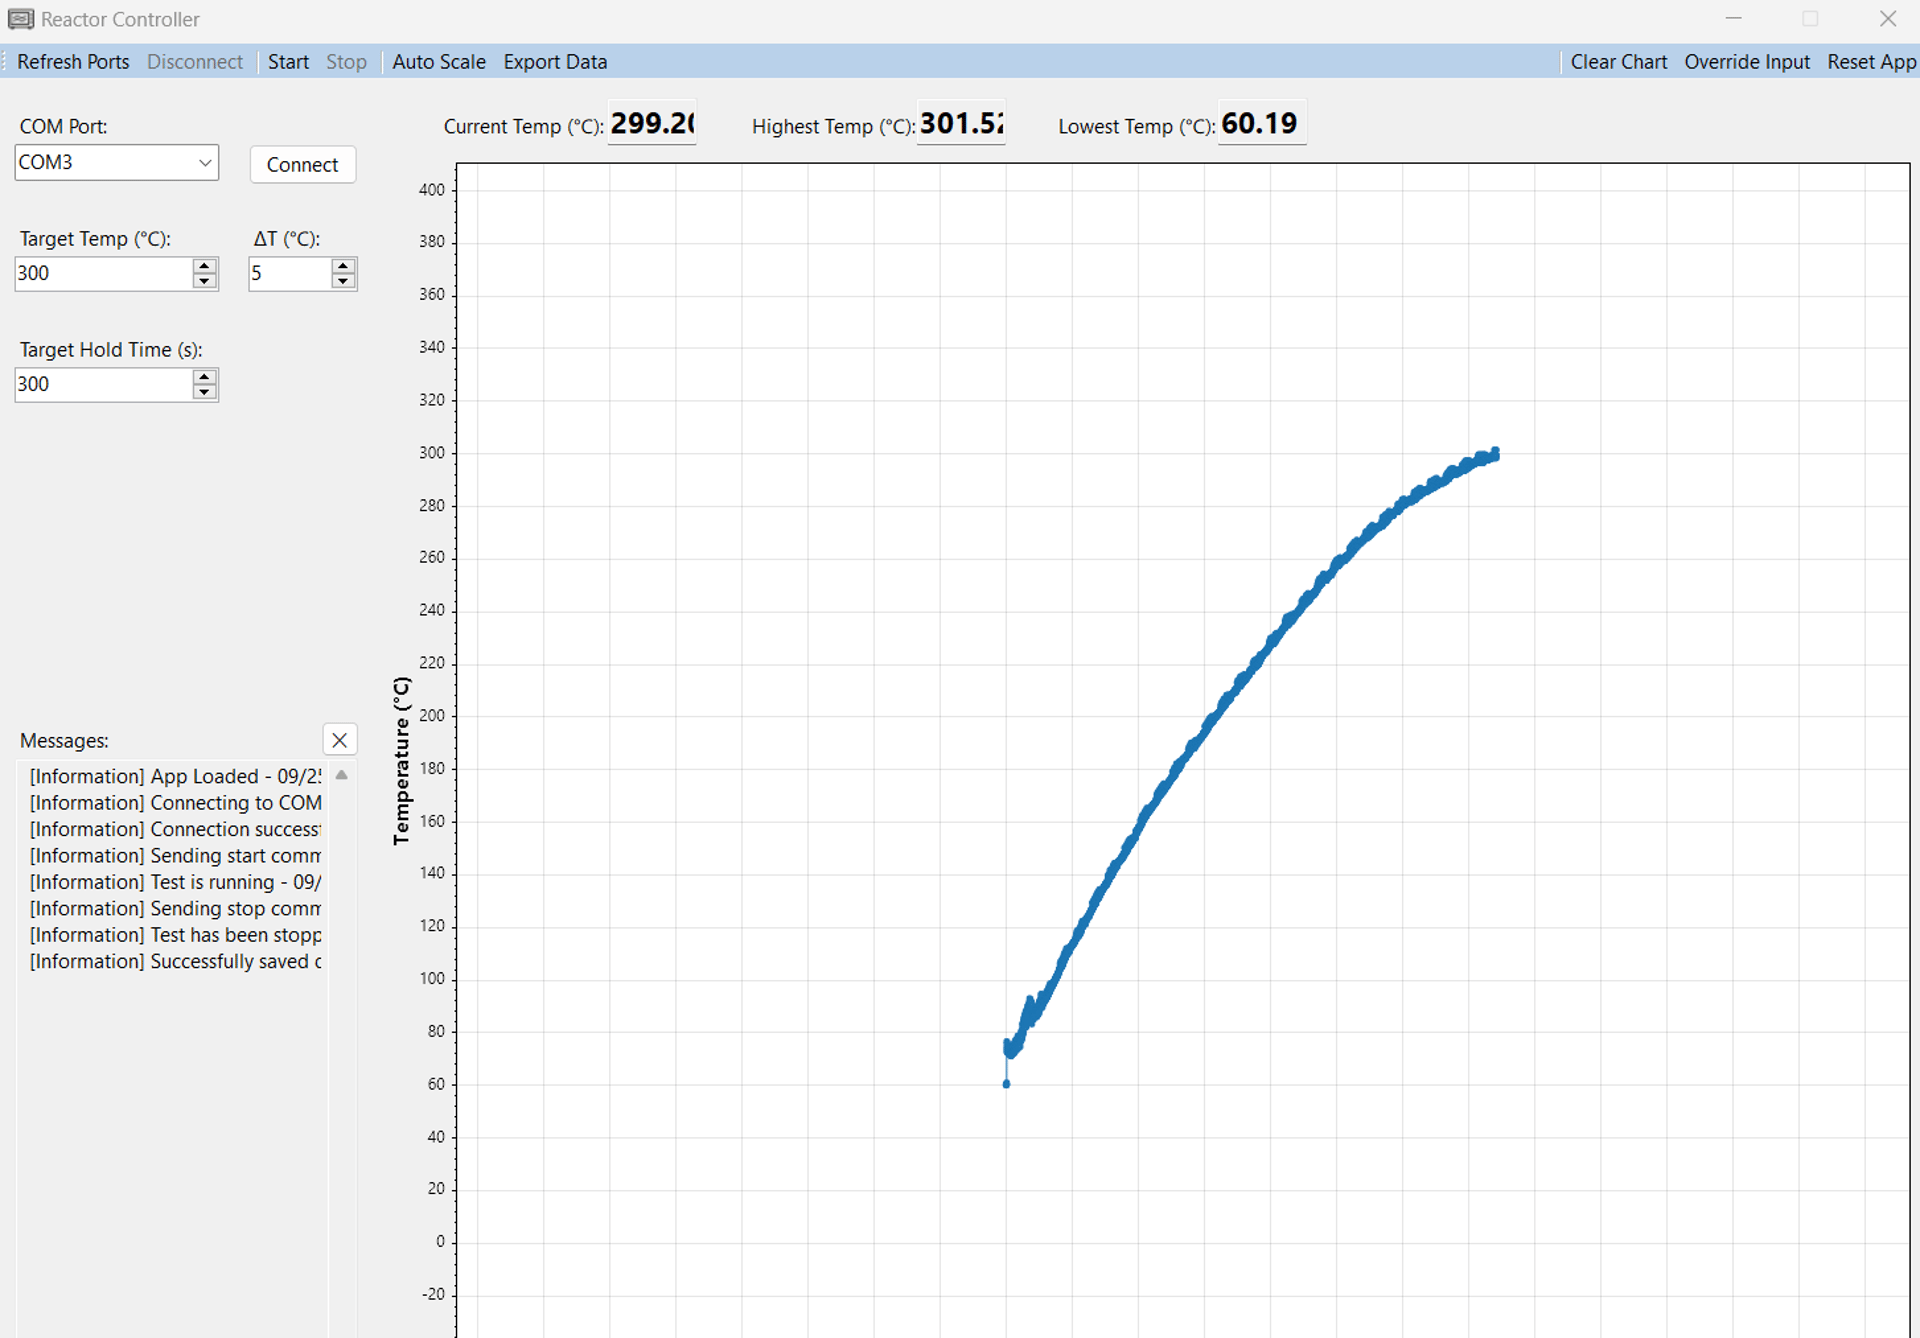
Task: Select the 'Test is running' message
Action: point(175,882)
